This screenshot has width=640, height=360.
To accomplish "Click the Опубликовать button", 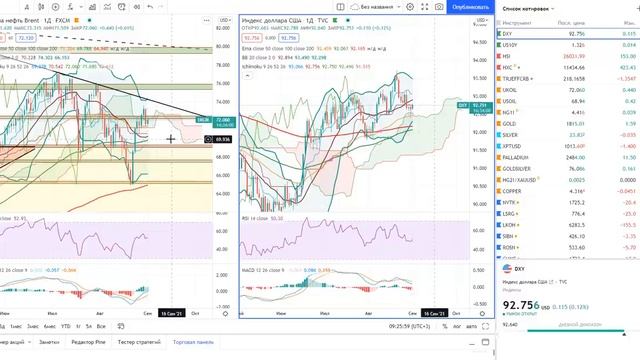I will click(471, 7).
